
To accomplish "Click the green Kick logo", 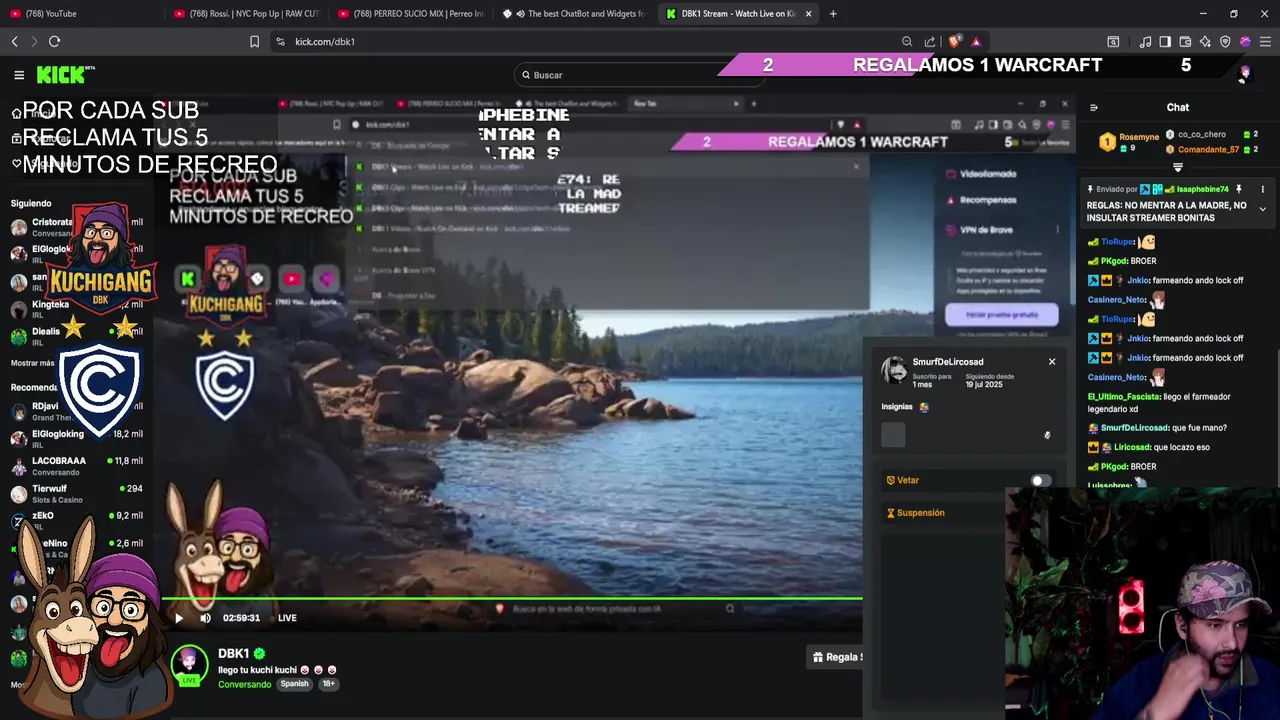I will coord(63,75).
